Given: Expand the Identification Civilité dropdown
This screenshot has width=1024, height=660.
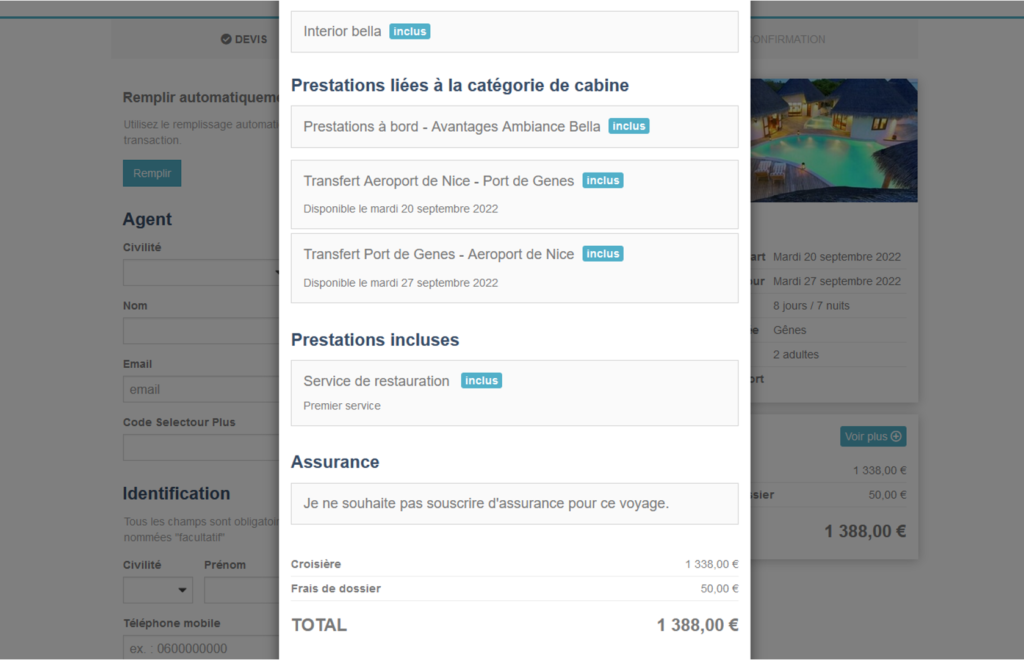Looking at the screenshot, I should click(157, 590).
